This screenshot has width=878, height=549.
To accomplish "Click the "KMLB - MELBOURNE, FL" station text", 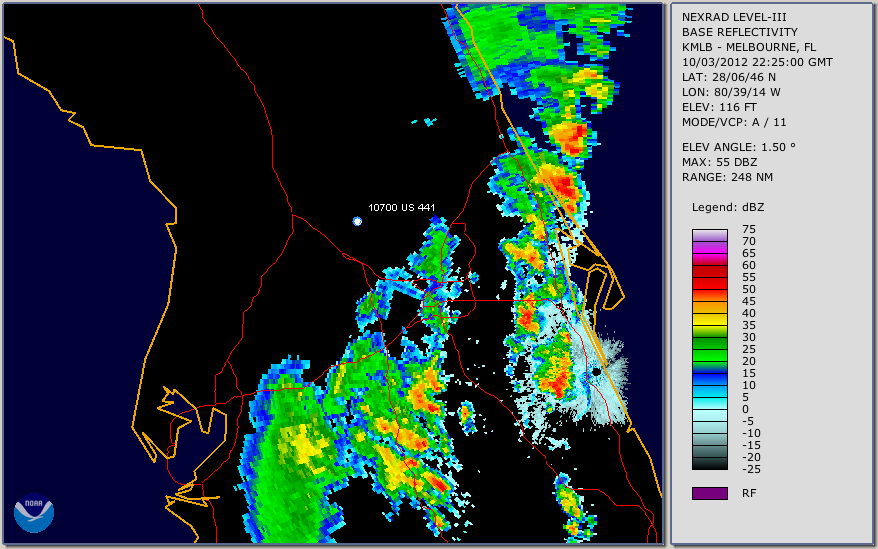I will [749, 47].
